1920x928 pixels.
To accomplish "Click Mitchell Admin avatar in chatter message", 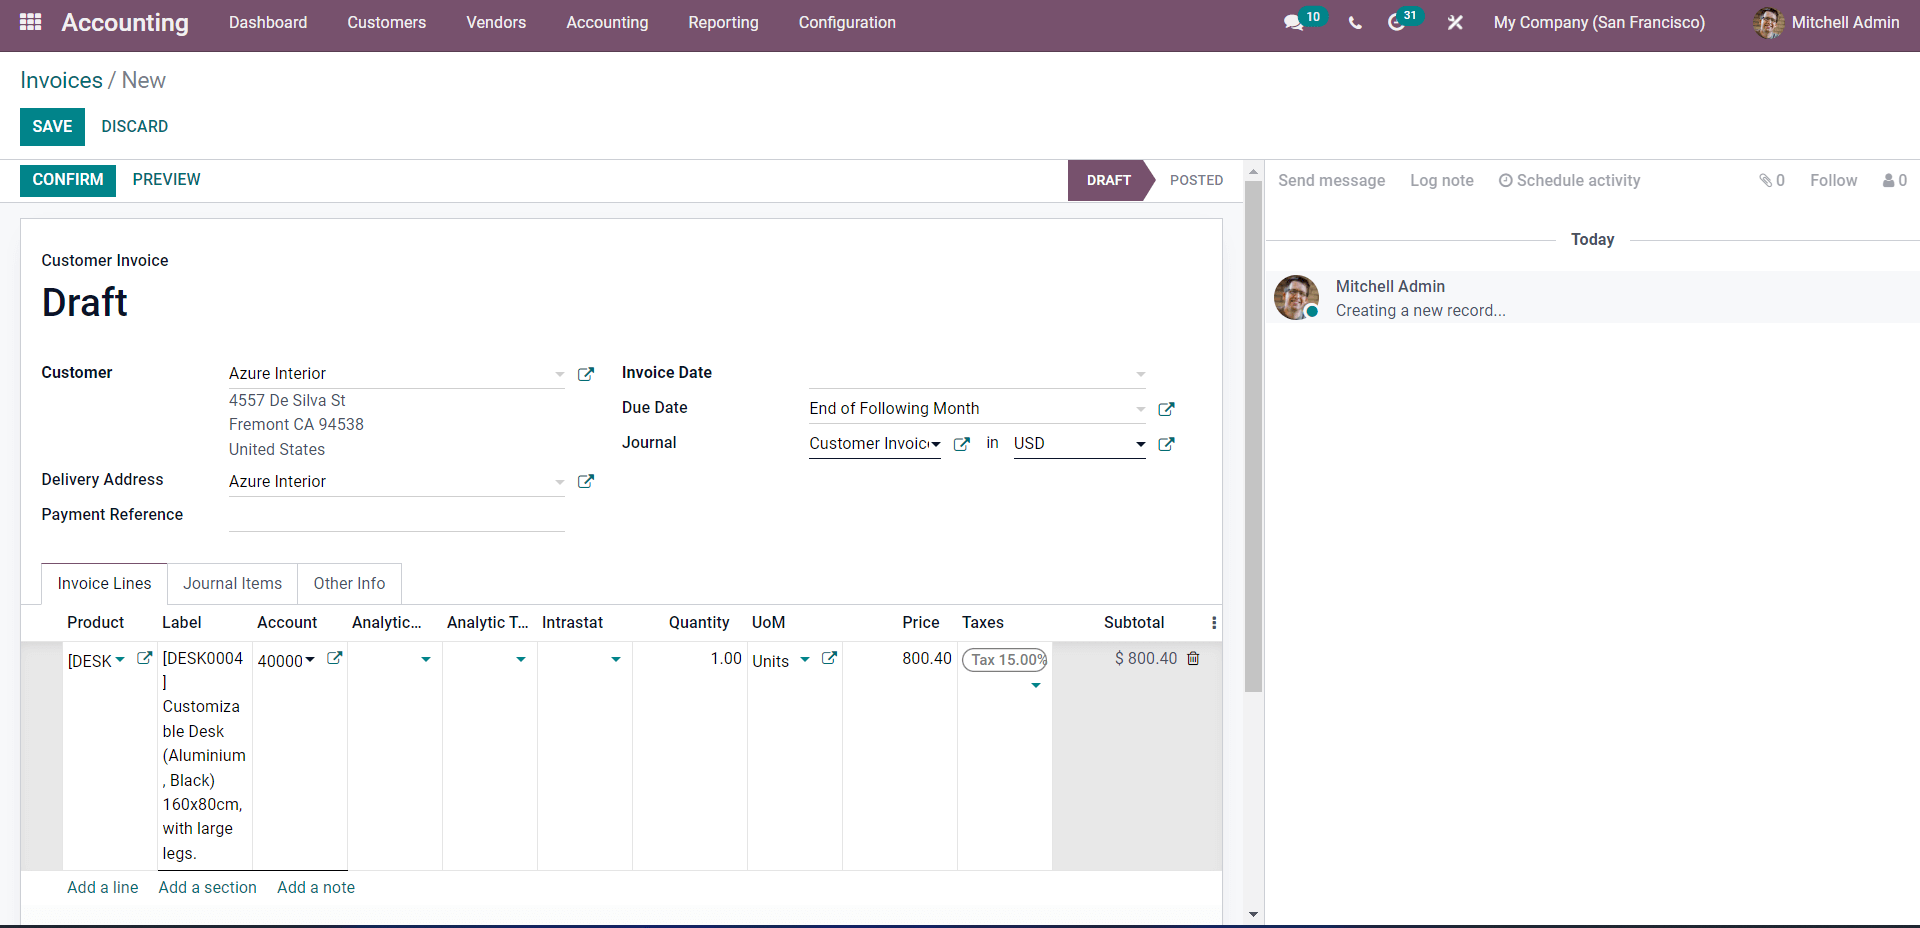I will (x=1296, y=297).
